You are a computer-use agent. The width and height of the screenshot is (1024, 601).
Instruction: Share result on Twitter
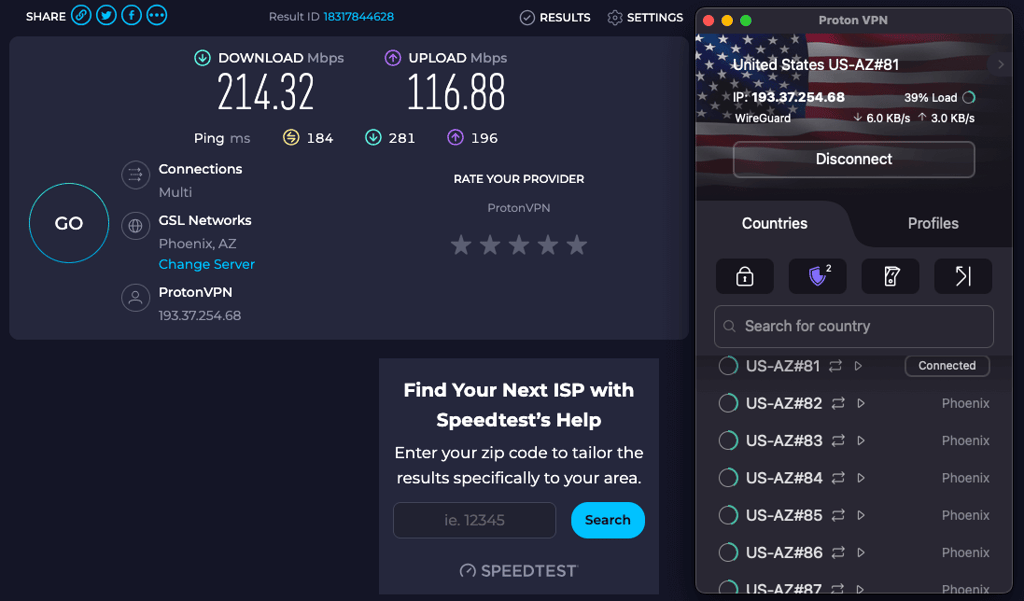tap(106, 15)
